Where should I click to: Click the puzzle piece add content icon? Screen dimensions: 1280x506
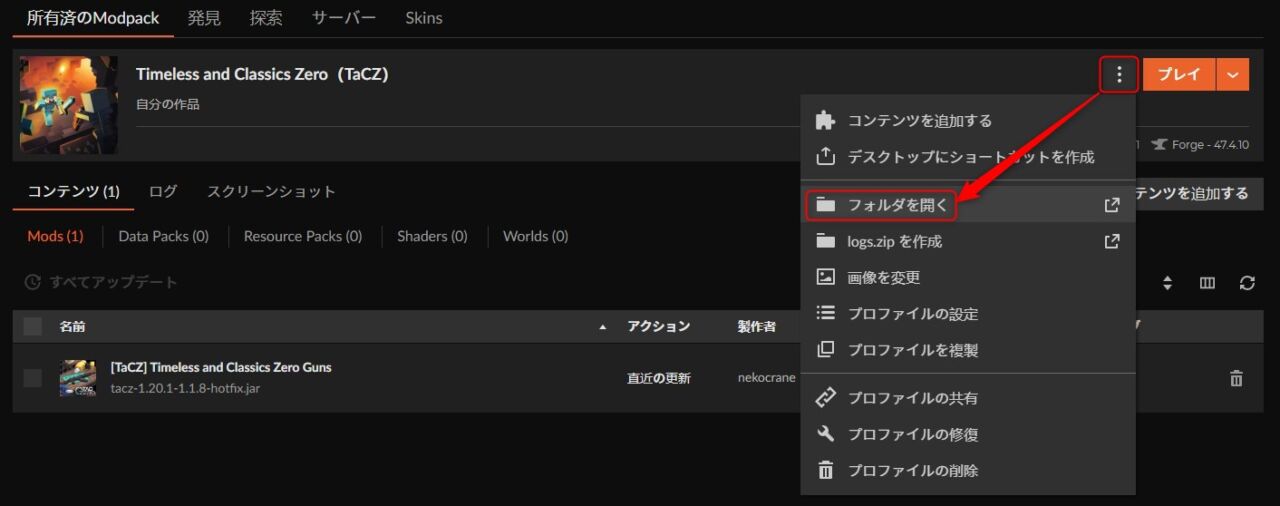tap(825, 121)
